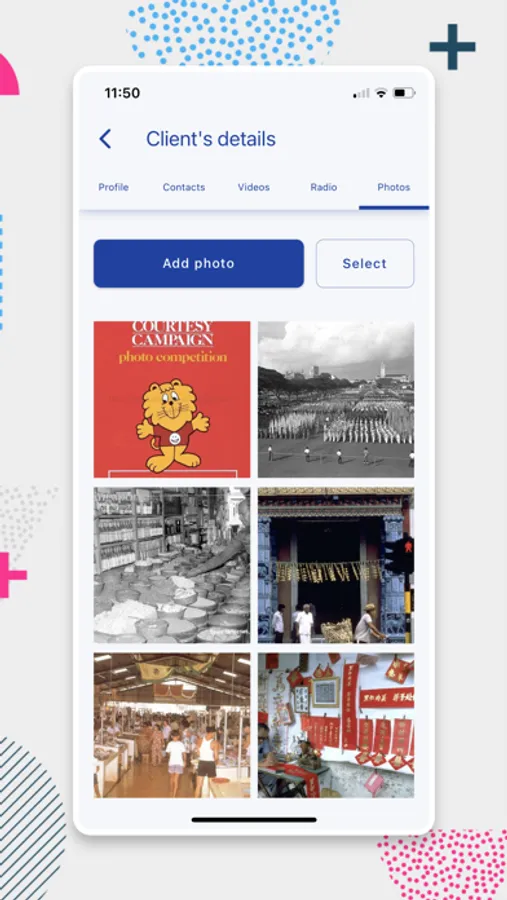The height and width of the screenshot is (900, 507).
Task: Switch to the Profile tab
Action: [113, 187]
